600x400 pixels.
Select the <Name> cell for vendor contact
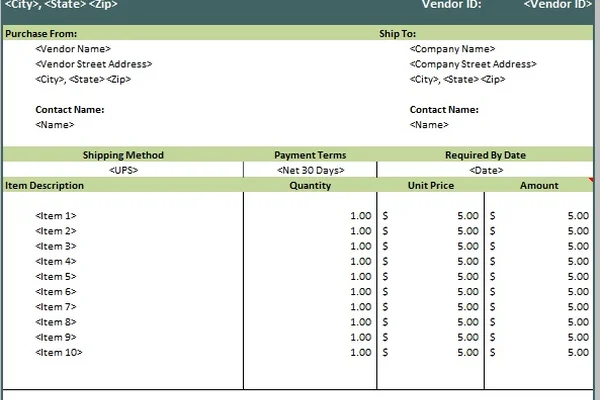[x=55, y=125]
